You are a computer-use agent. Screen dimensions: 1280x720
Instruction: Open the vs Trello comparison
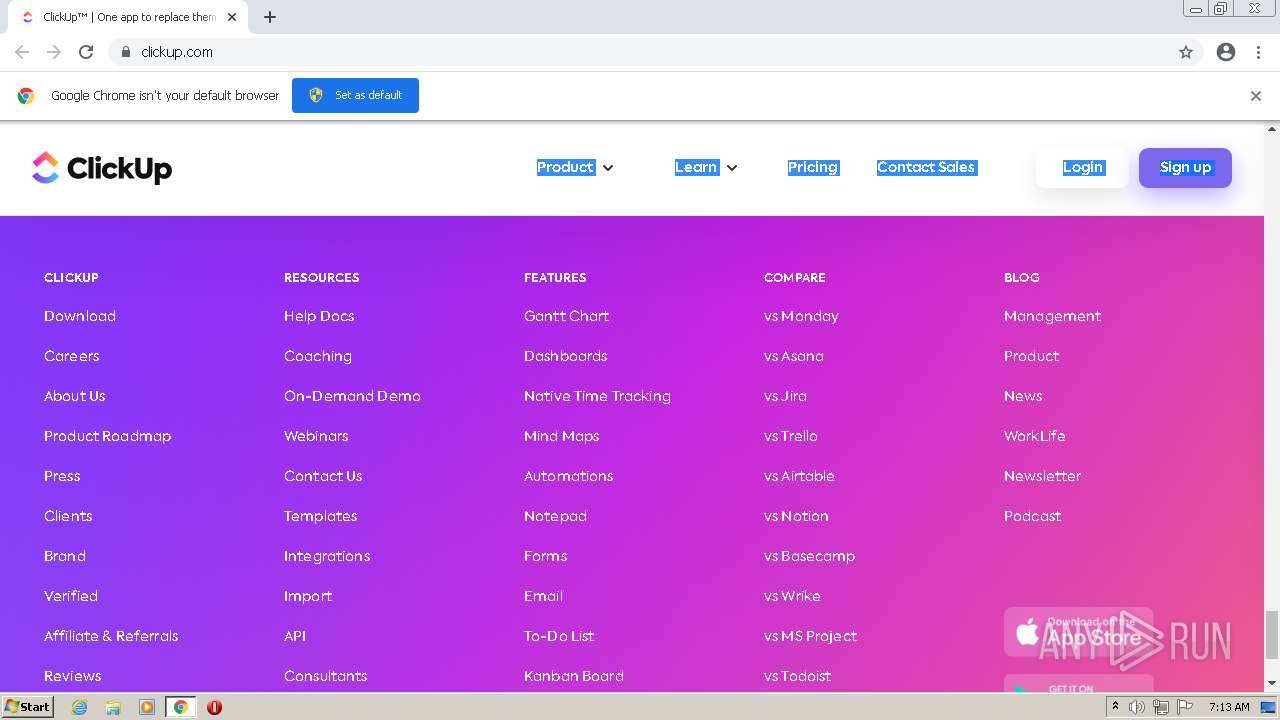(791, 436)
